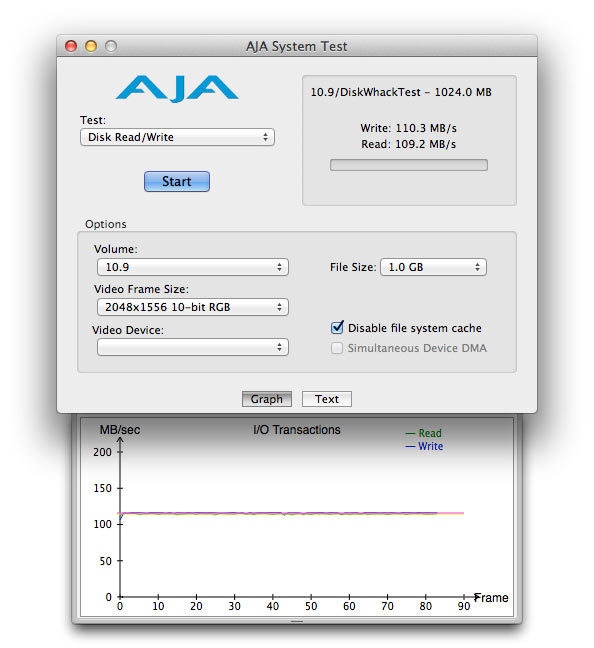Open the Test type dropdown

177,137
